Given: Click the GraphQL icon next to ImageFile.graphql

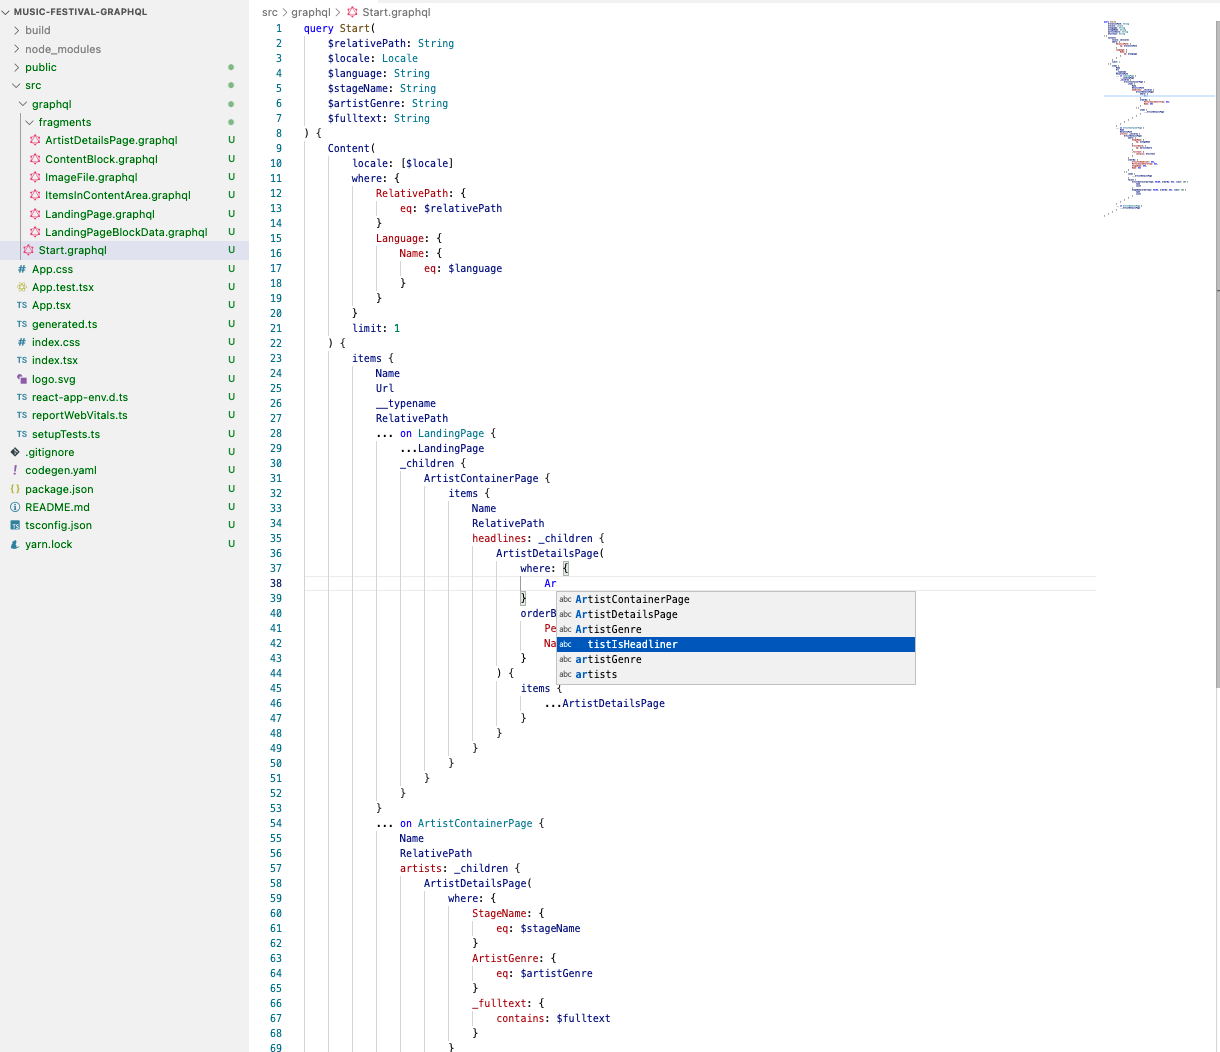Looking at the screenshot, I should pos(35,177).
